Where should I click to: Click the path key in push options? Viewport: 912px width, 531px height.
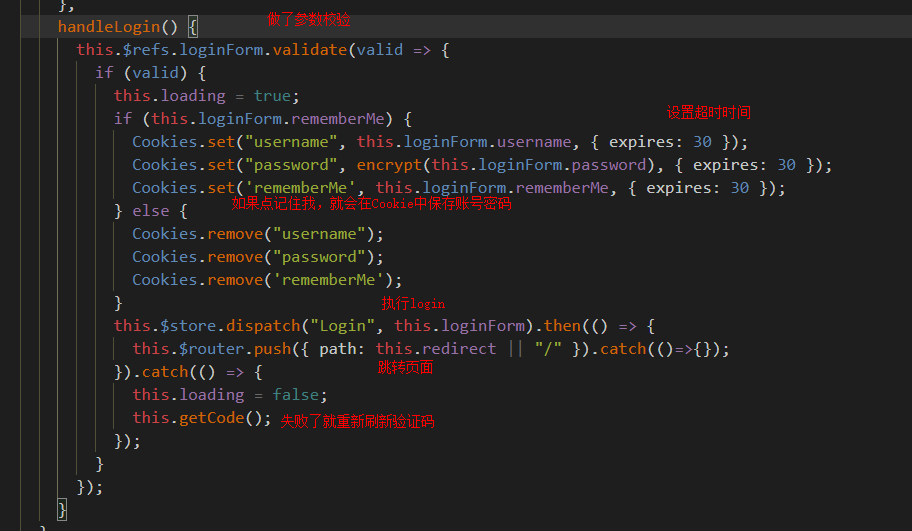pos(338,349)
